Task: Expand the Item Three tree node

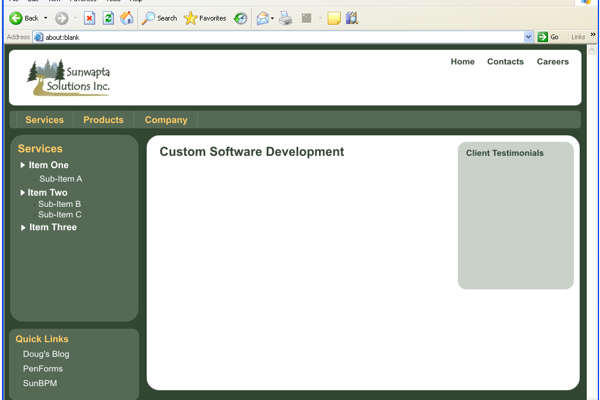Action: (x=24, y=228)
